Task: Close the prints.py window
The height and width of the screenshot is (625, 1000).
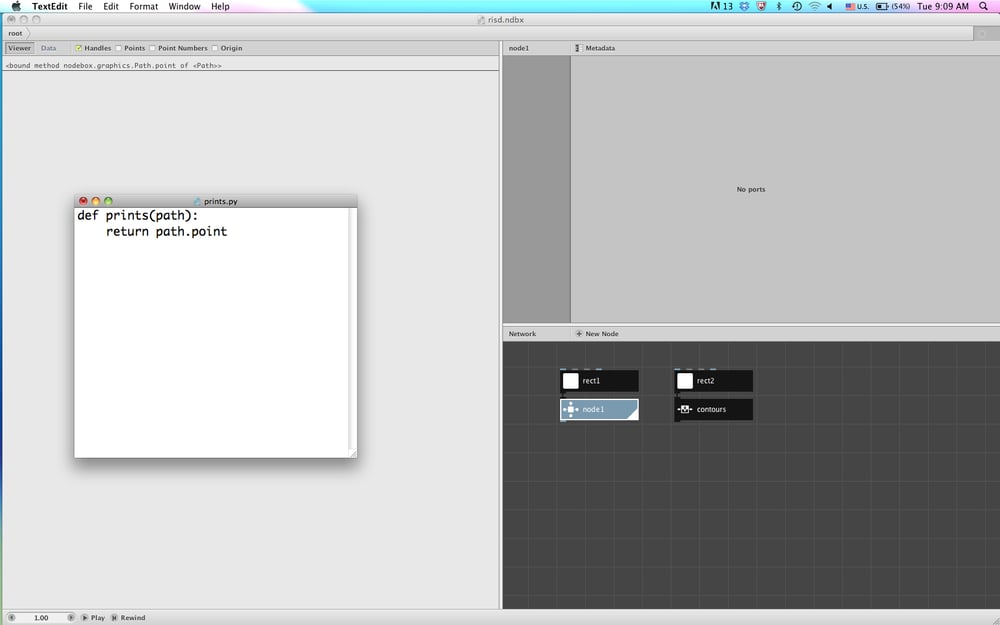Action: click(x=83, y=201)
